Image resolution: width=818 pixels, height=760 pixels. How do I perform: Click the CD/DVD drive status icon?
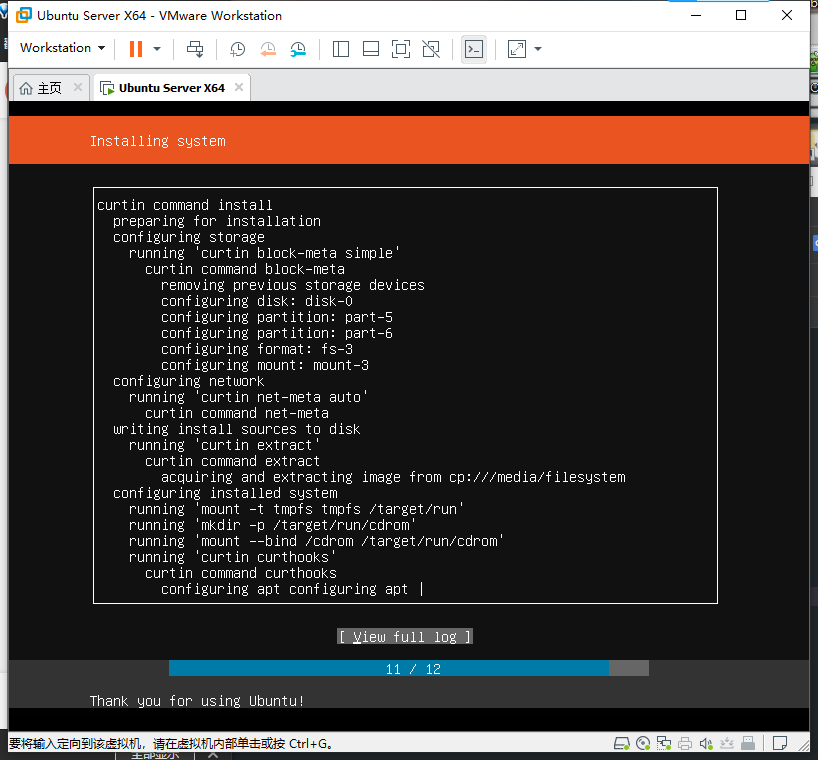tap(643, 743)
